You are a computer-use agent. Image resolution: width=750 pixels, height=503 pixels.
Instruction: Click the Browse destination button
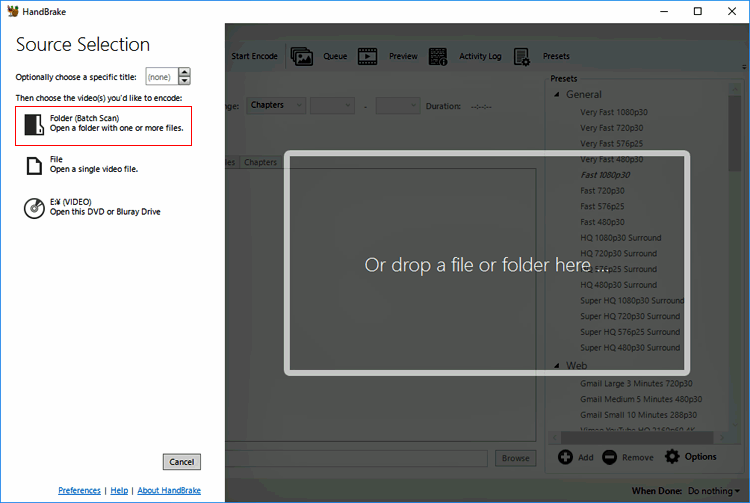[516, 458]
